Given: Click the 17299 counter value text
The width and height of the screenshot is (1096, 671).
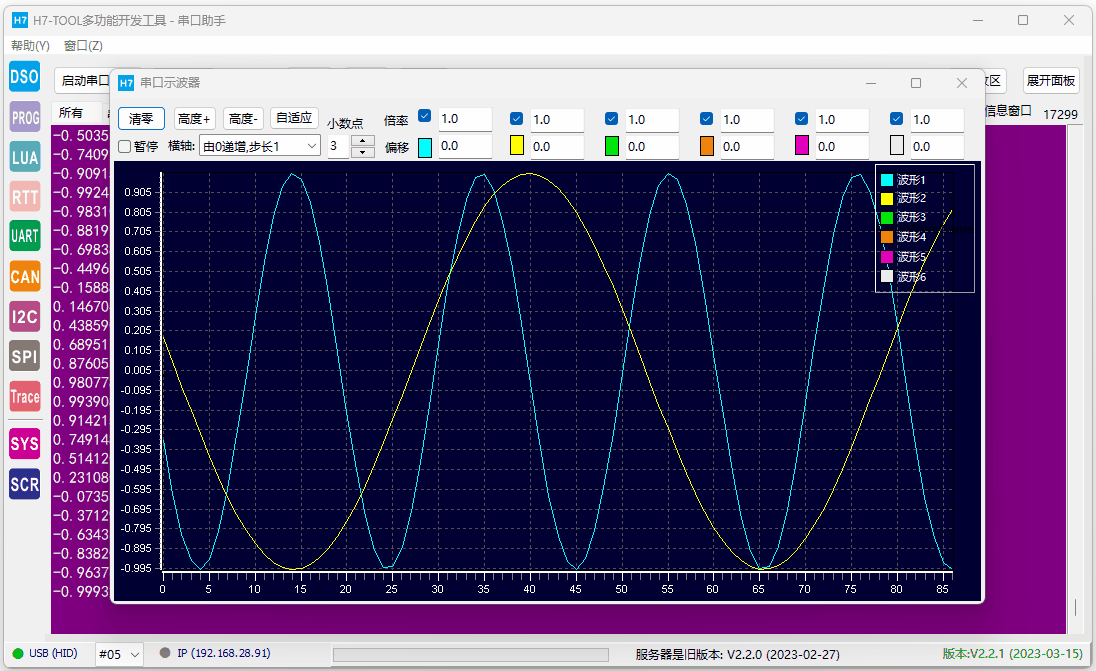Looking at the screenshot, I should click(x=1060, y=114).
